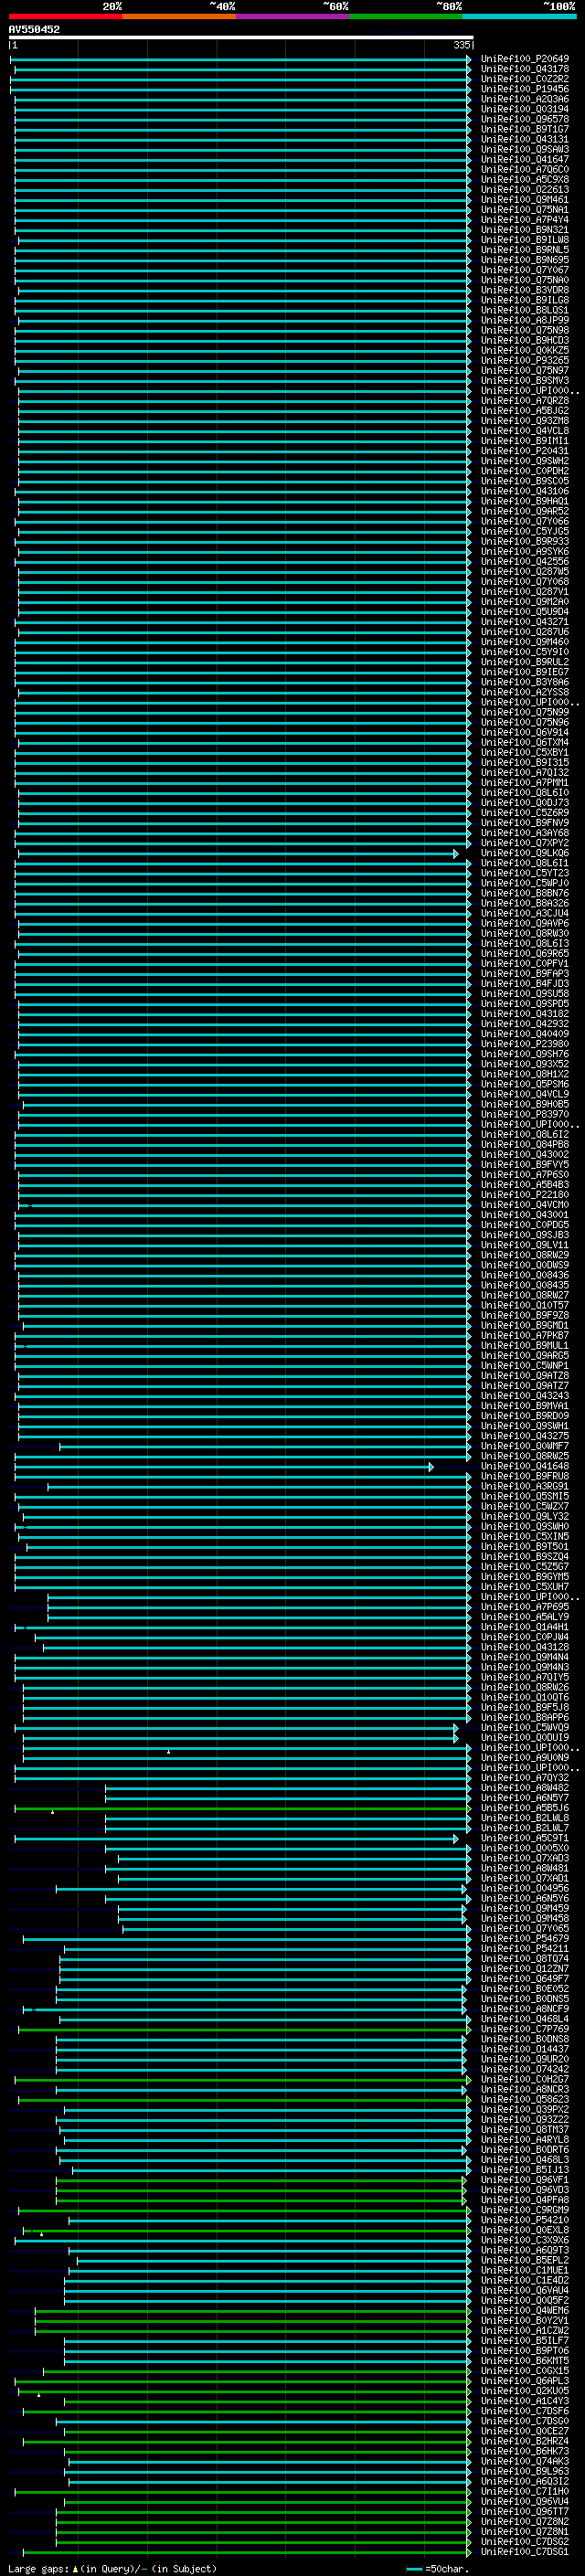The width and height of the screenshot is (585, 2576).
Task: Select the UniRef100_B9RNL5 label
Action: 525,249
